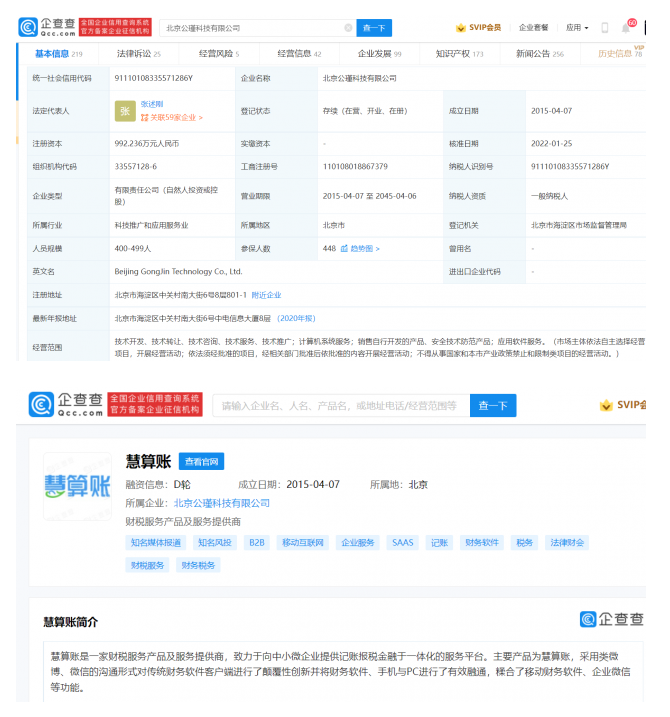670x717 pixels.
Task: Click the trend chart icon next to 448
Action: 344,248
